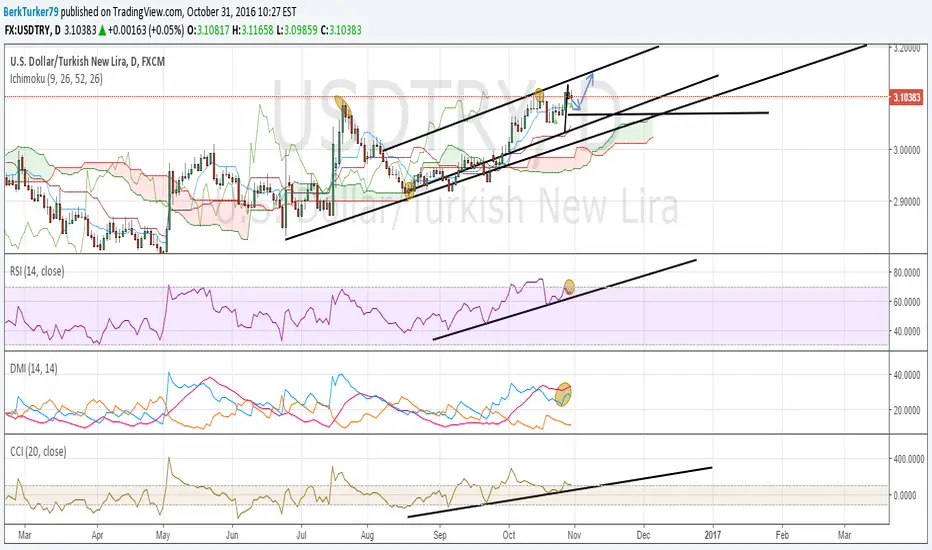Click the 20.0000 DMI axis label
This screenshot has height=550, width=932.
(x=908, y=410)
